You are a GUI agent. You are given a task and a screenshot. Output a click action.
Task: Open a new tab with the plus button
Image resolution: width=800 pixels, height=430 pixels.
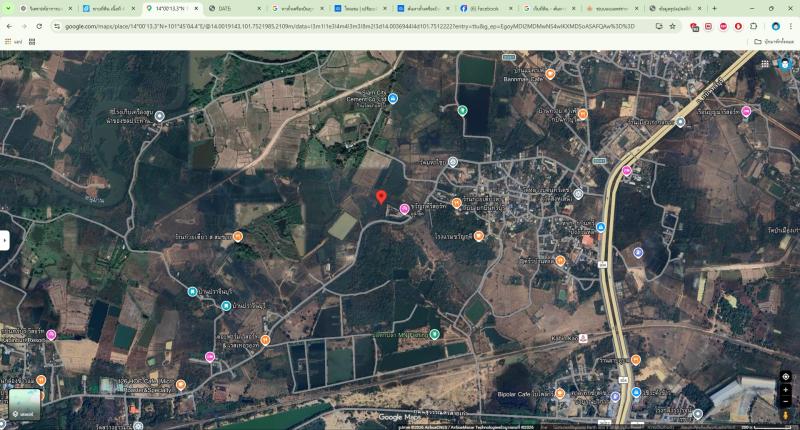point(714,9)
